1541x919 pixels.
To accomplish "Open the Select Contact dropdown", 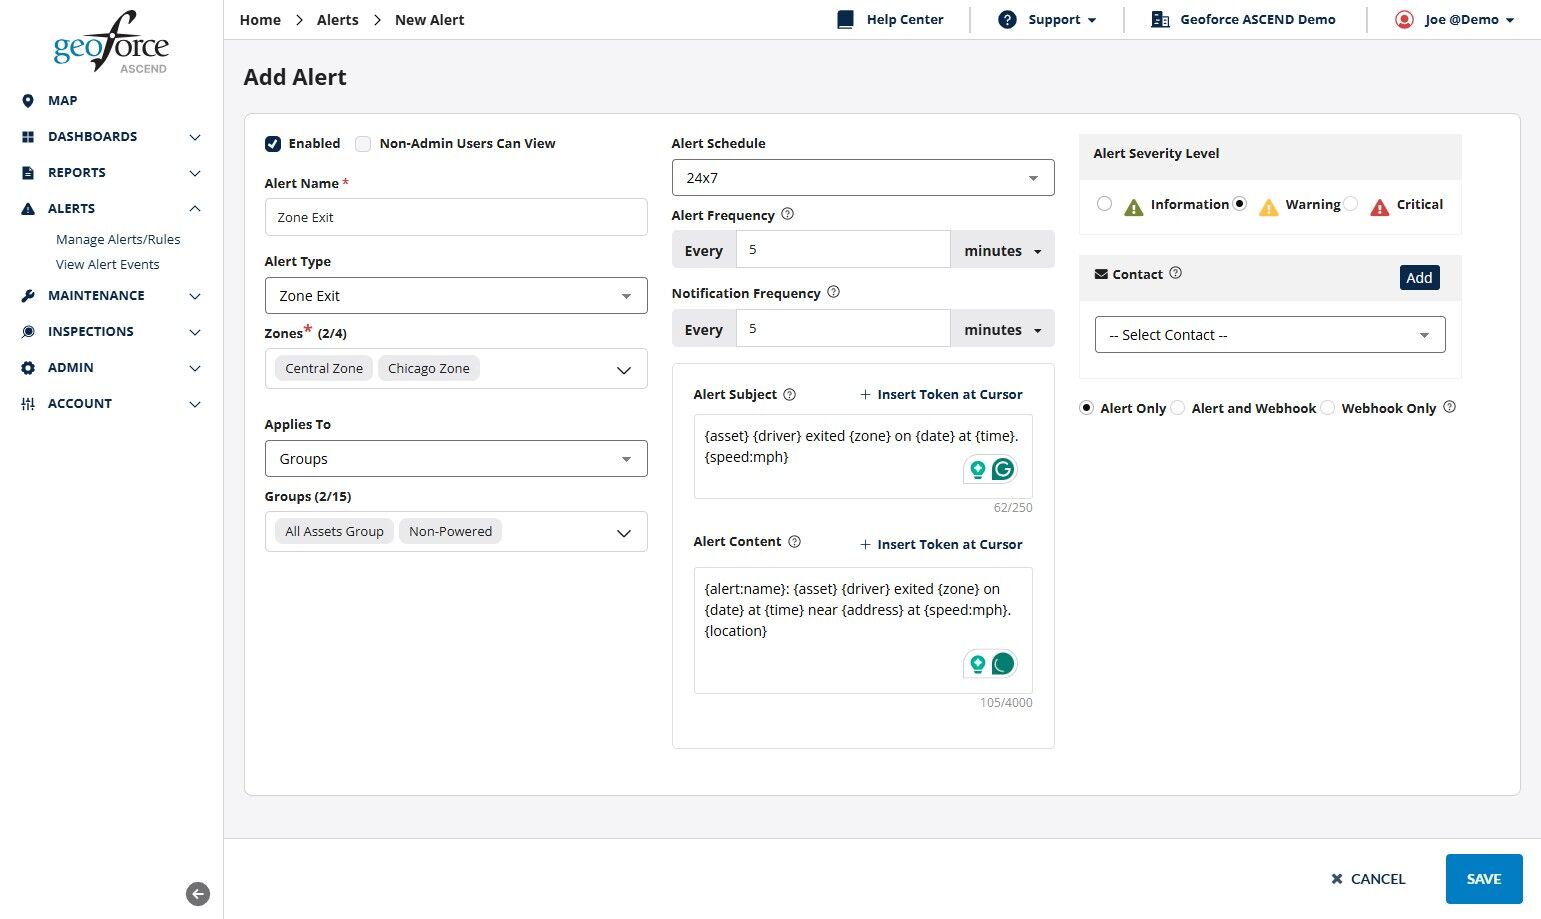I will [x=1270, y=335].
